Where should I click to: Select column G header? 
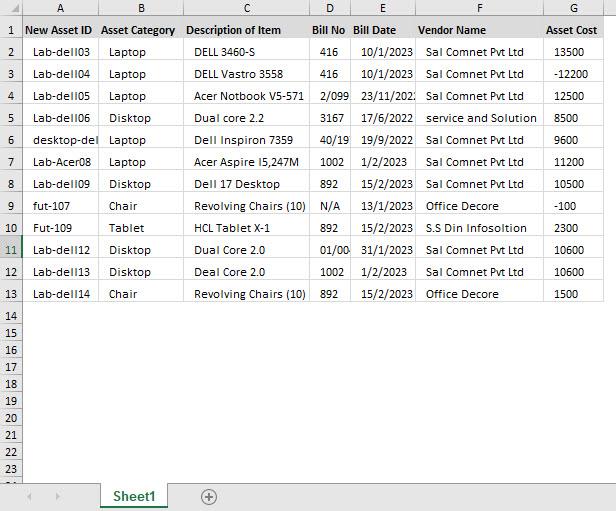click(574, 8)
